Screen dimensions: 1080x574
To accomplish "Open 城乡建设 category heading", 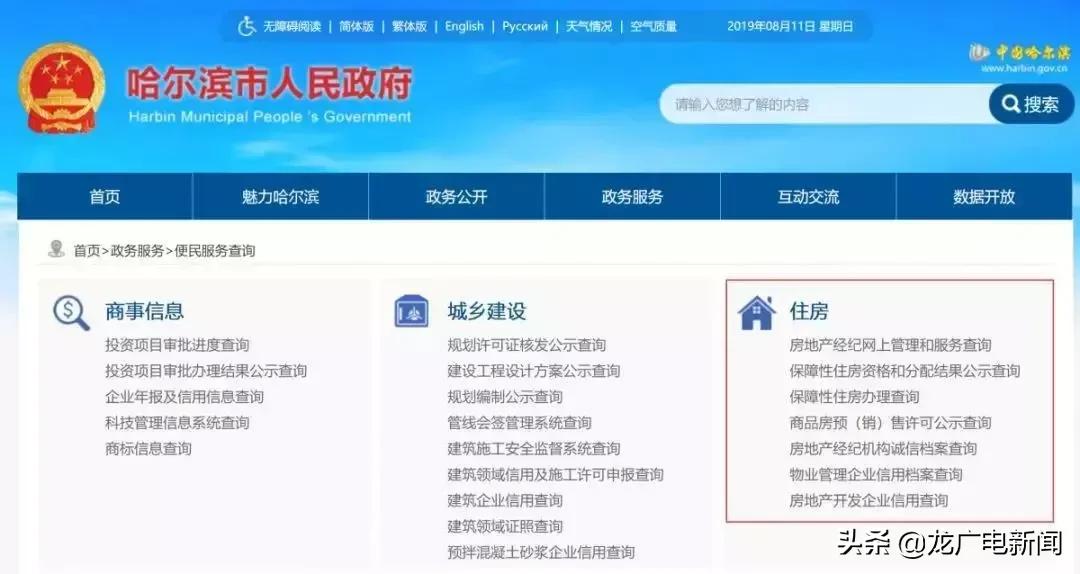I will click(x=487, y=311).
